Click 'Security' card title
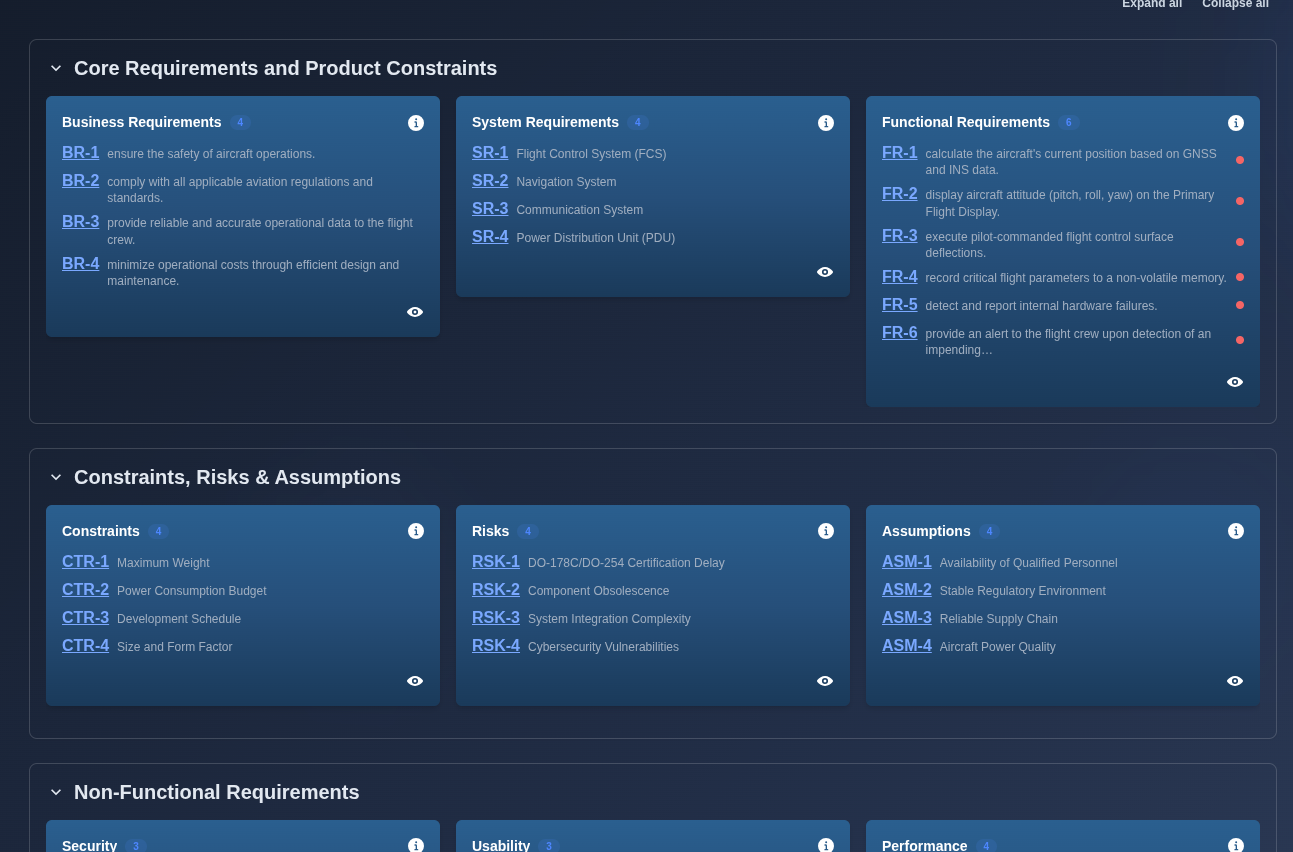This screenshot has width=1293, height=852. click(x=89, y=845)
